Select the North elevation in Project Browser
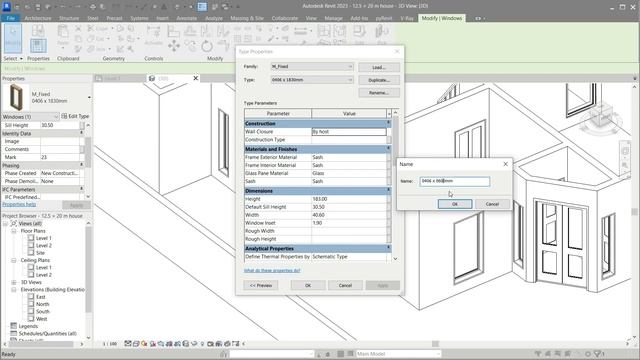The image size is (640, 360). tap(42, 304)
